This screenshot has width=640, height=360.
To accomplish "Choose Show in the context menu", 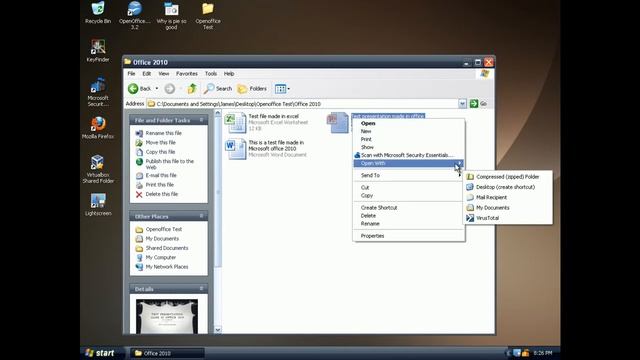I will (x=409, y=147).
